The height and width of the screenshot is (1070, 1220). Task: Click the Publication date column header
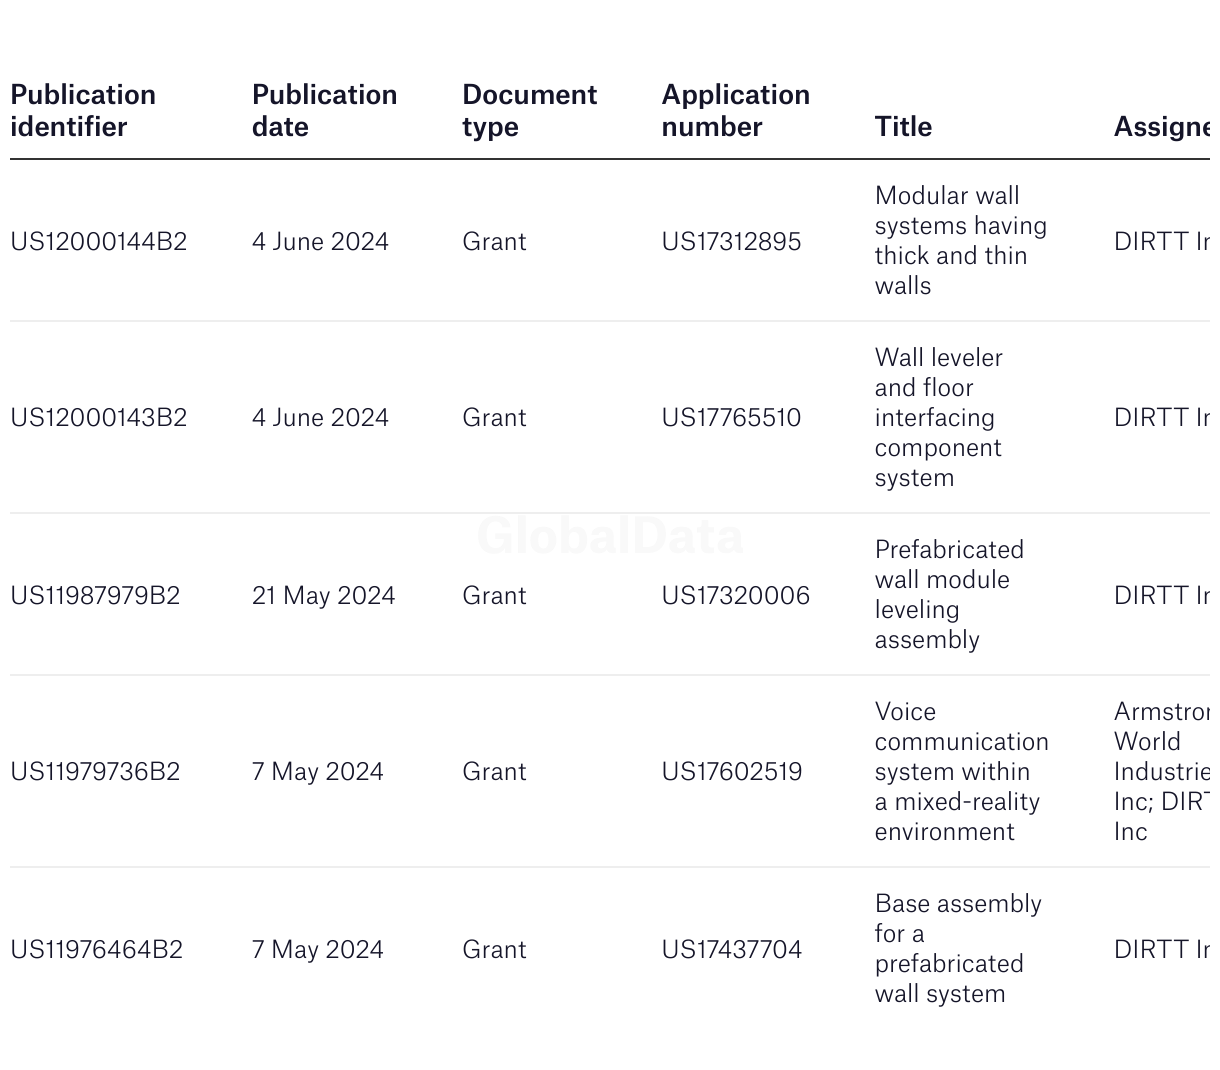tap(325, 111)
